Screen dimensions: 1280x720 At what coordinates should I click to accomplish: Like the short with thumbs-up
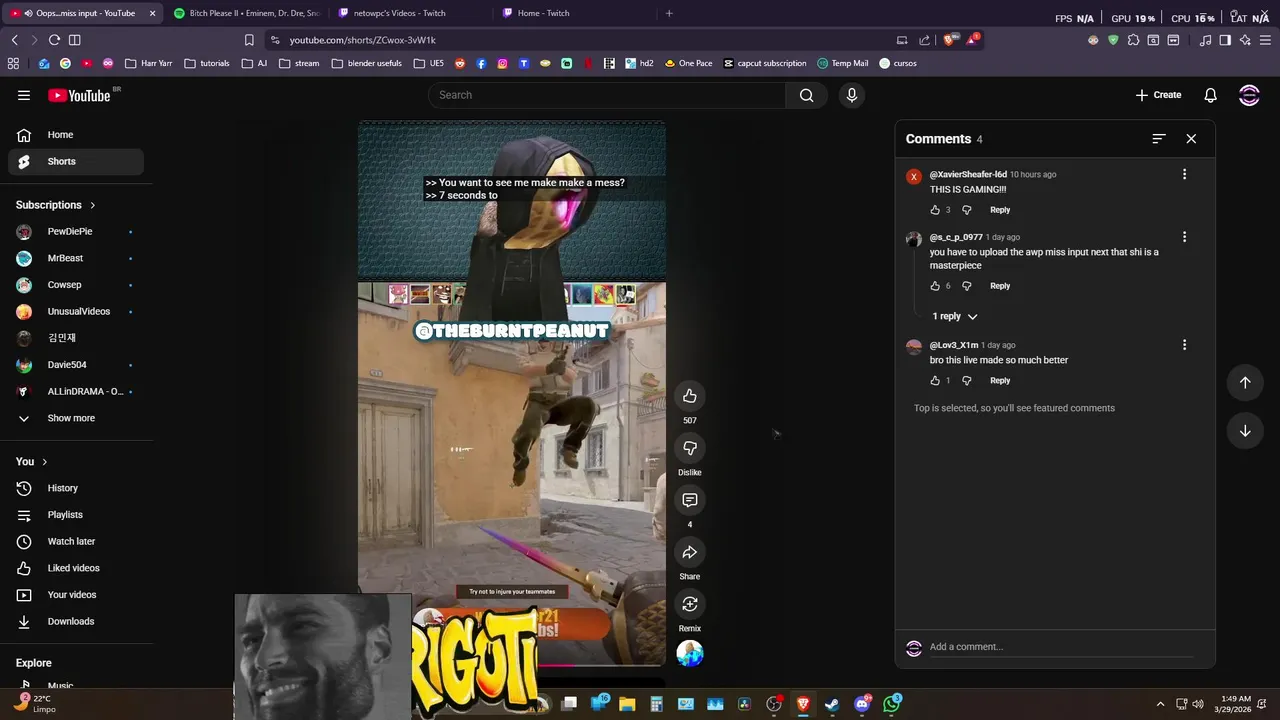690,396
